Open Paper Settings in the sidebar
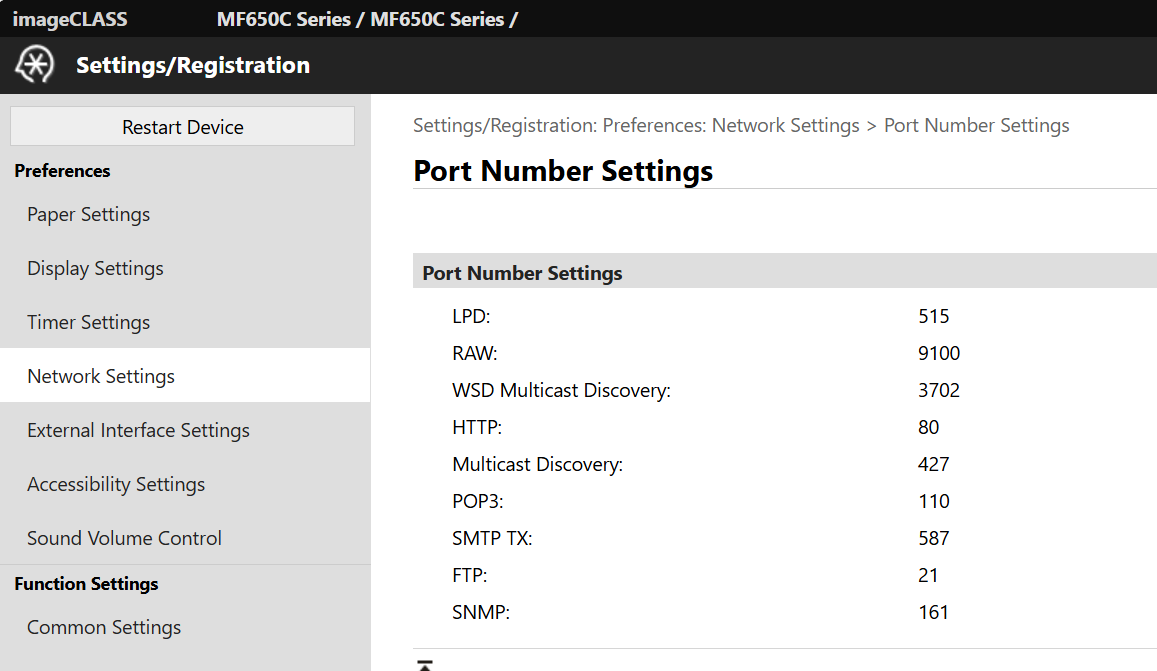This screenshot has width=1157, height=671. coord(89,215)
